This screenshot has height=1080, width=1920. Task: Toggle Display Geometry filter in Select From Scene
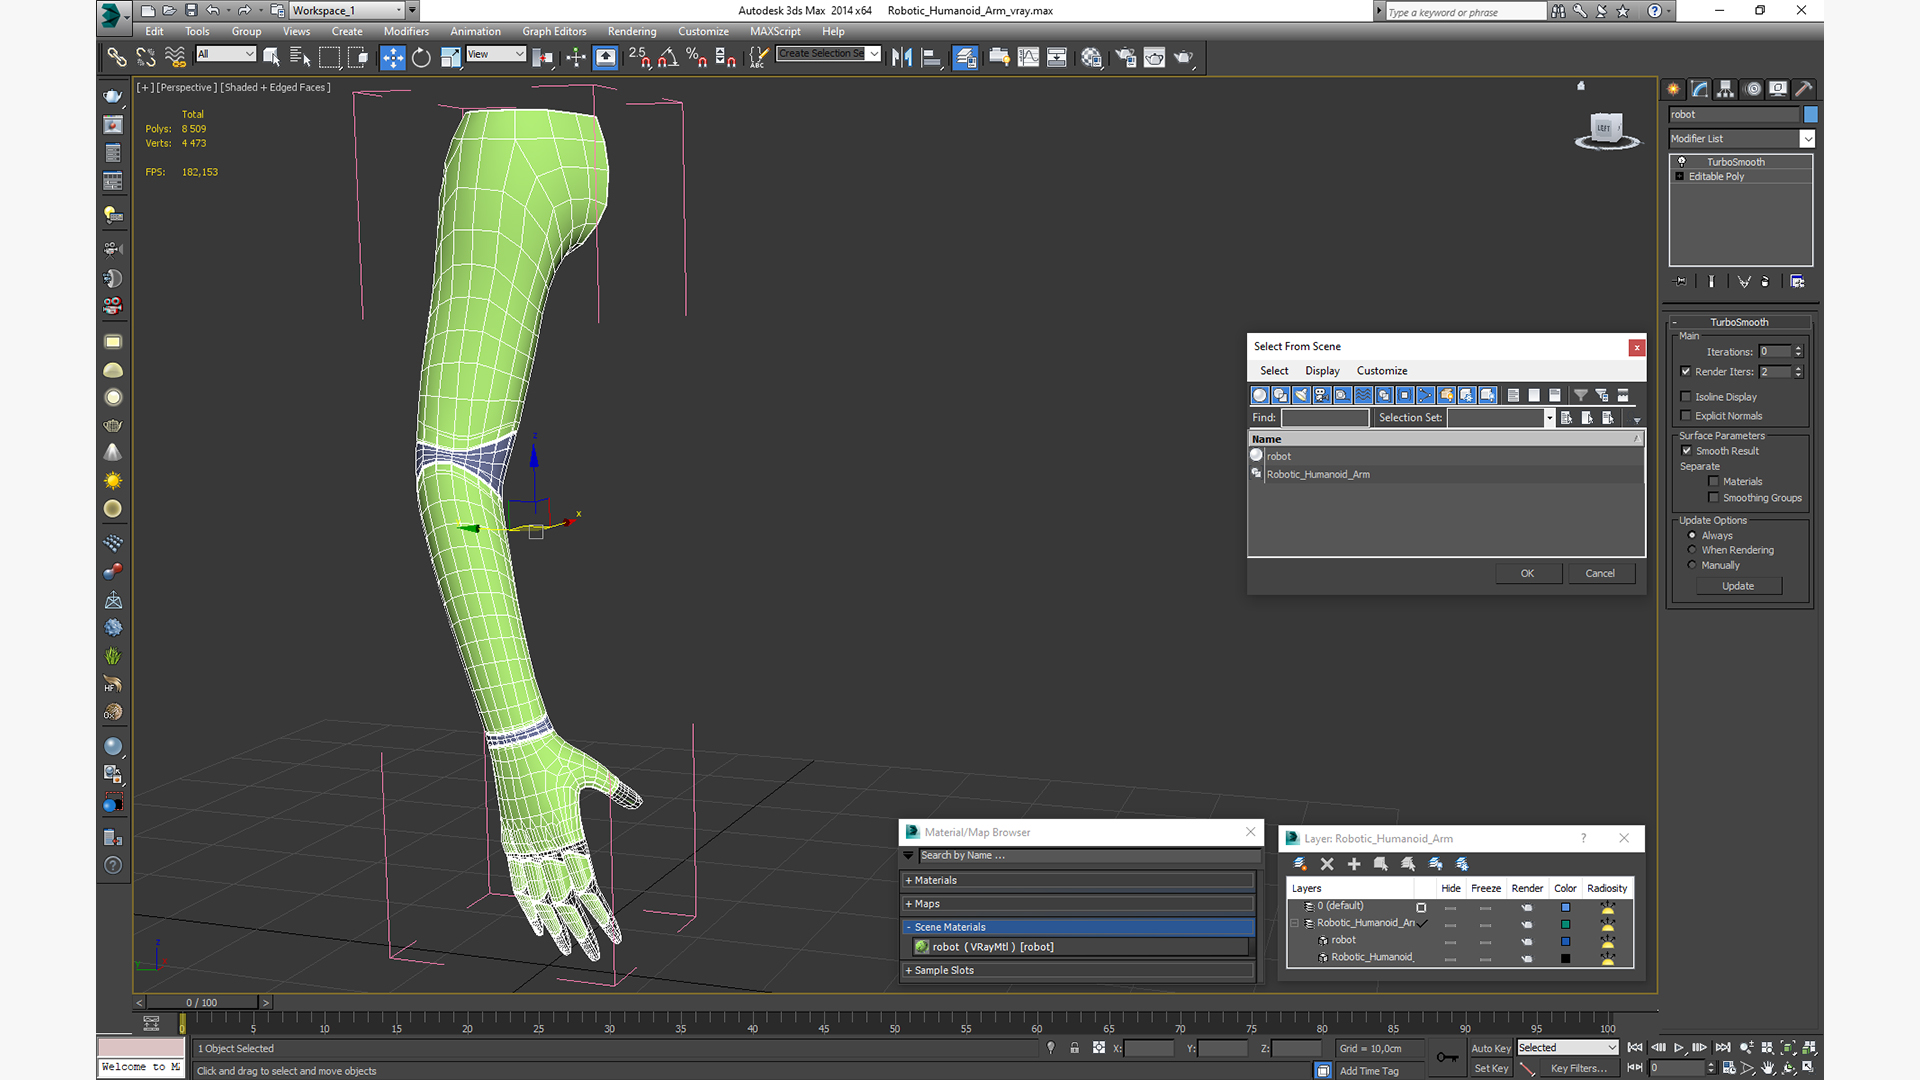[1260, 395]
